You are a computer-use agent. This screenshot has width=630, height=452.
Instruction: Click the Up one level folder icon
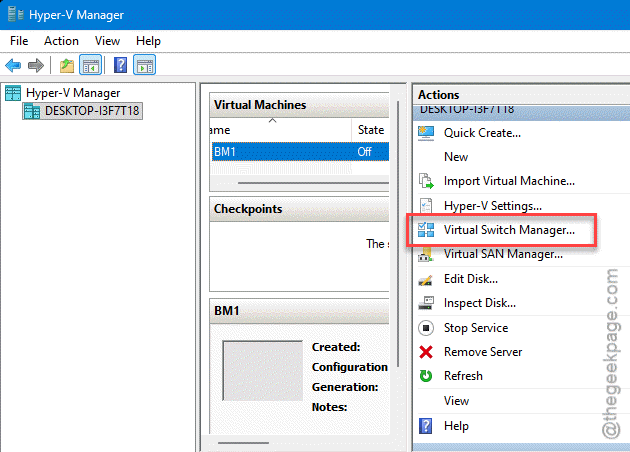coord(67,65)
